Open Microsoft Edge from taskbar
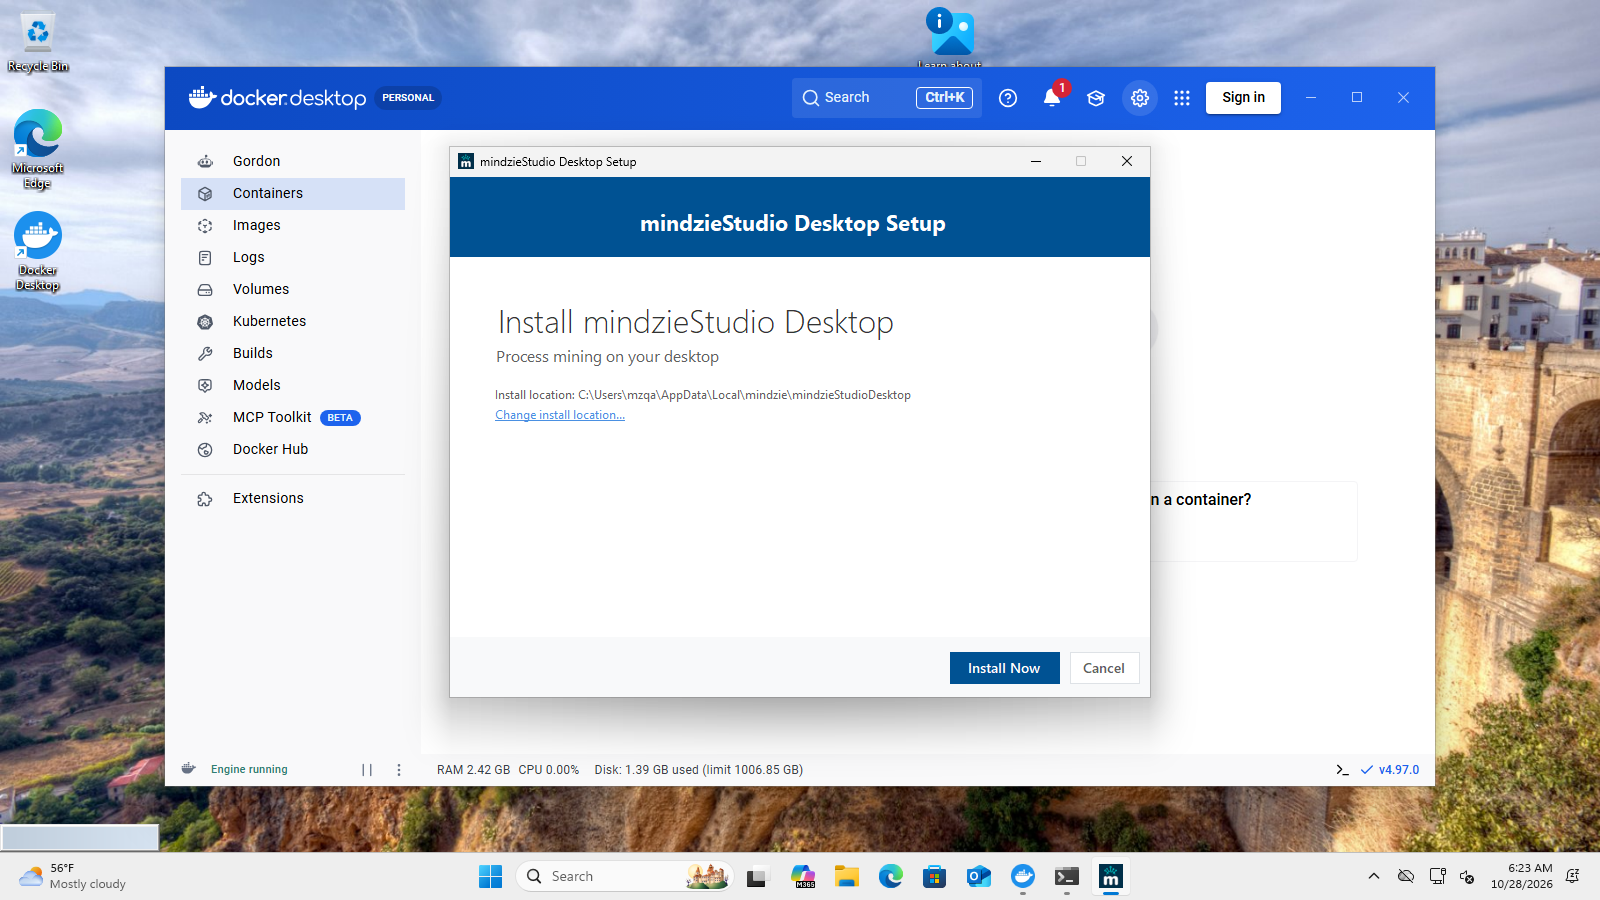1600x900 pixels. pyautogui.click(x=891, y=877)
